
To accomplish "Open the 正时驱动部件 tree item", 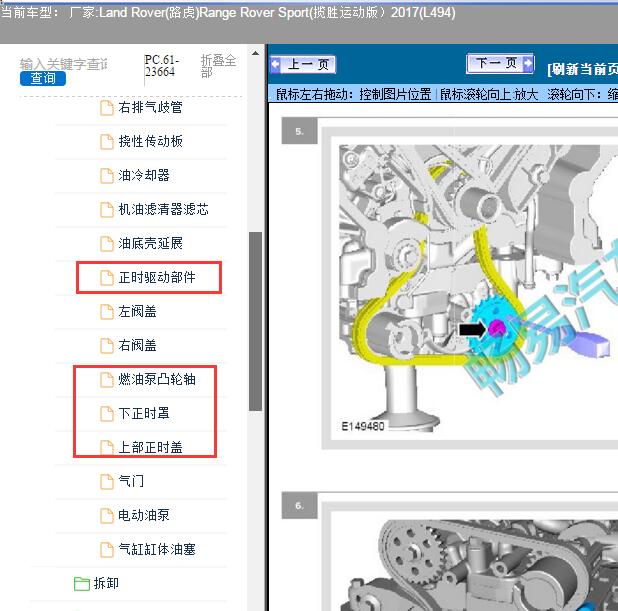I will [x=157, y=278].
